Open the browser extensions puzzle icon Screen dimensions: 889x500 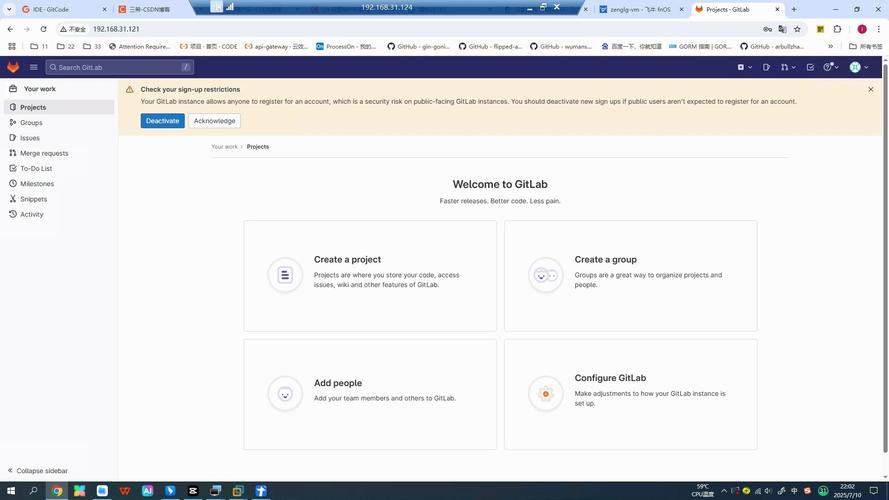tap(837, 29)
